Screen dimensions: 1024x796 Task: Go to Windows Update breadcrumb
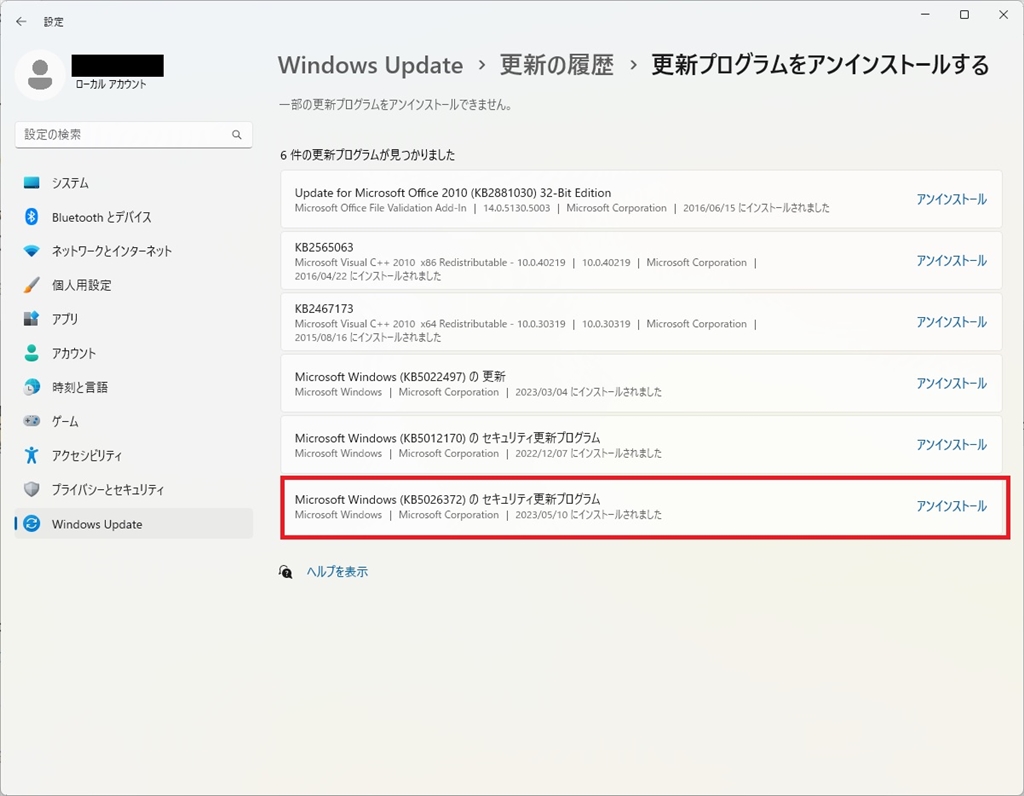(370, 65)
